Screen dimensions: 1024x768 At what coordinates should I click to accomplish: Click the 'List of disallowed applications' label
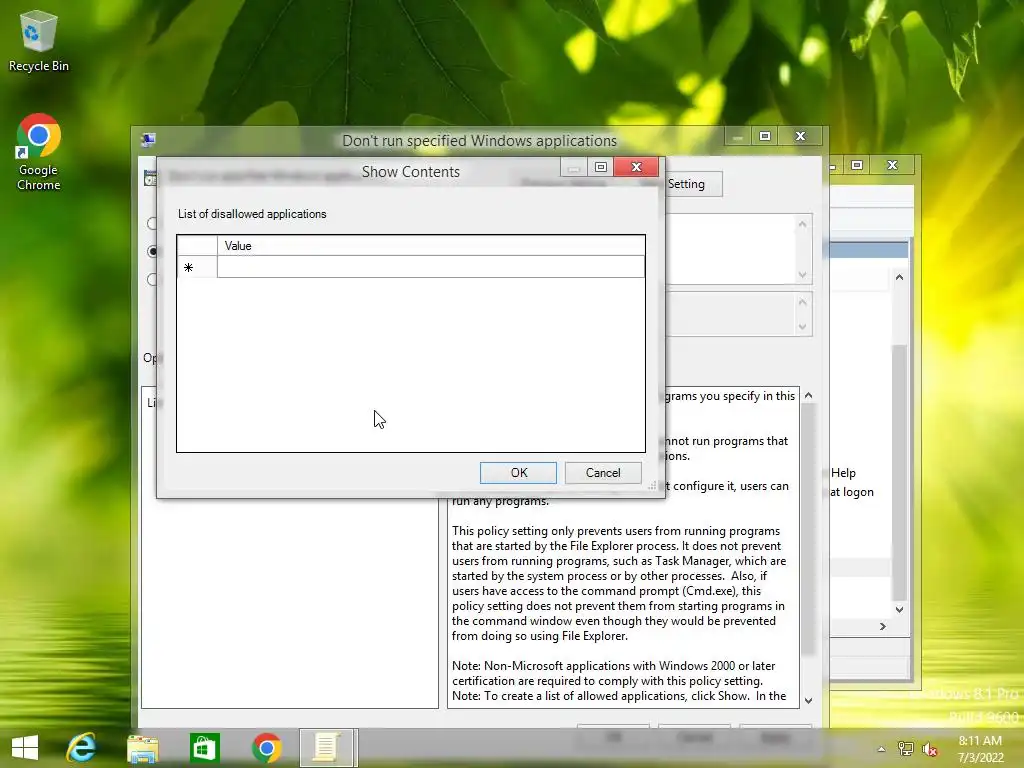(252, 214)
